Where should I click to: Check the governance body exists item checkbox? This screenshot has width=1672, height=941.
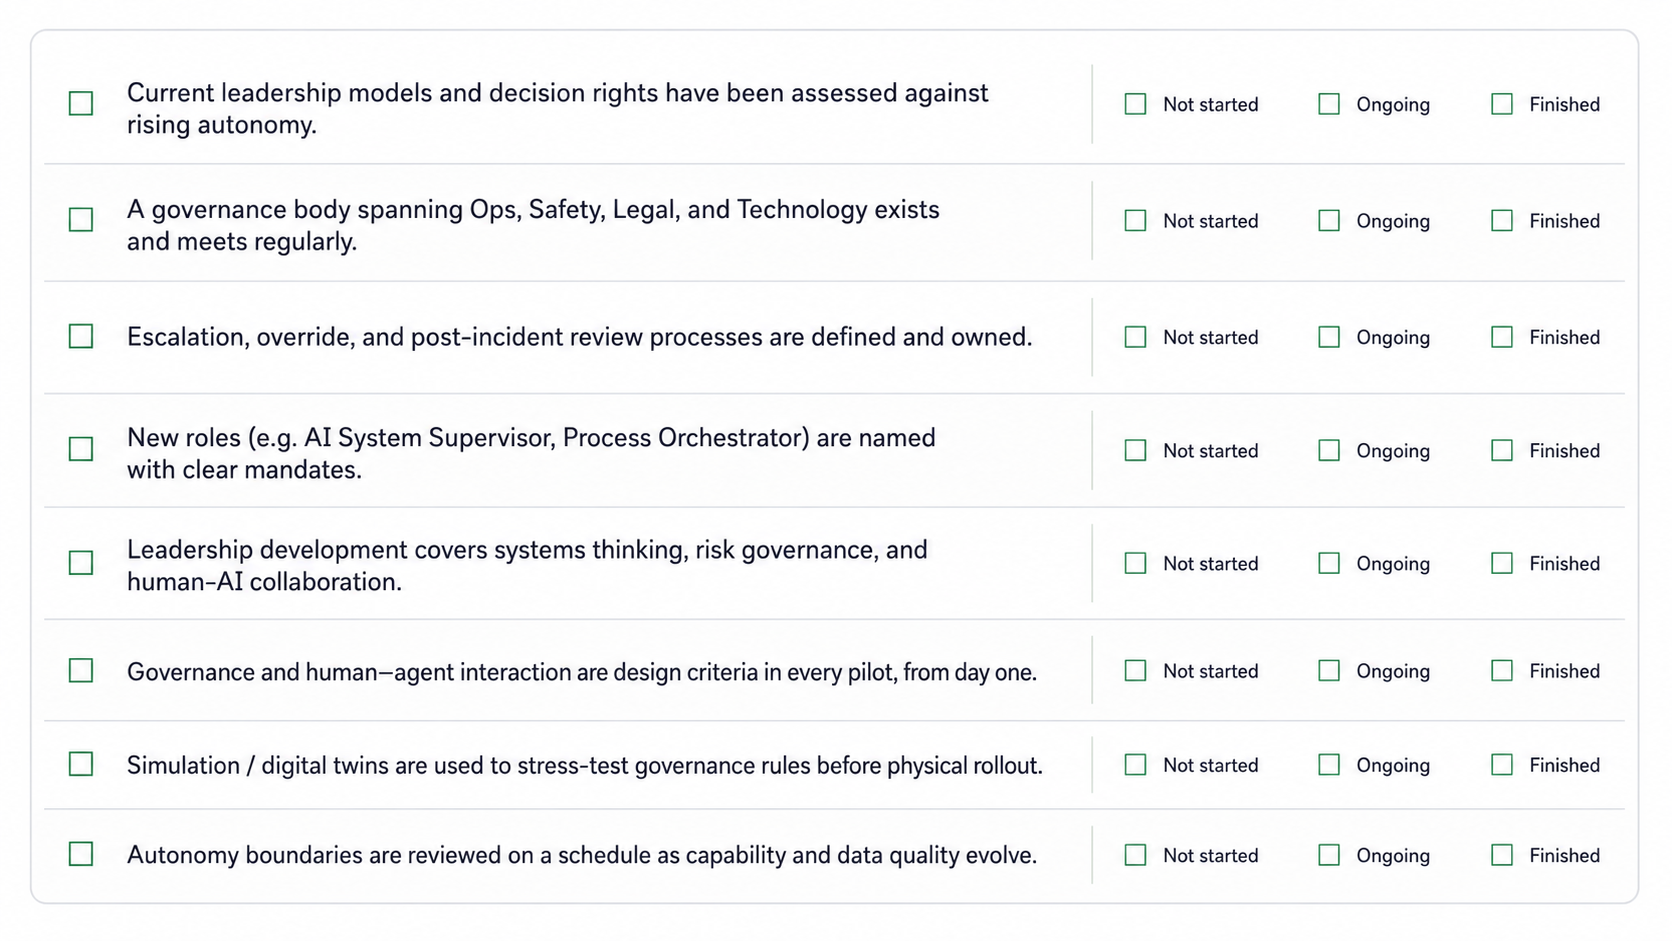coord(81,219)
